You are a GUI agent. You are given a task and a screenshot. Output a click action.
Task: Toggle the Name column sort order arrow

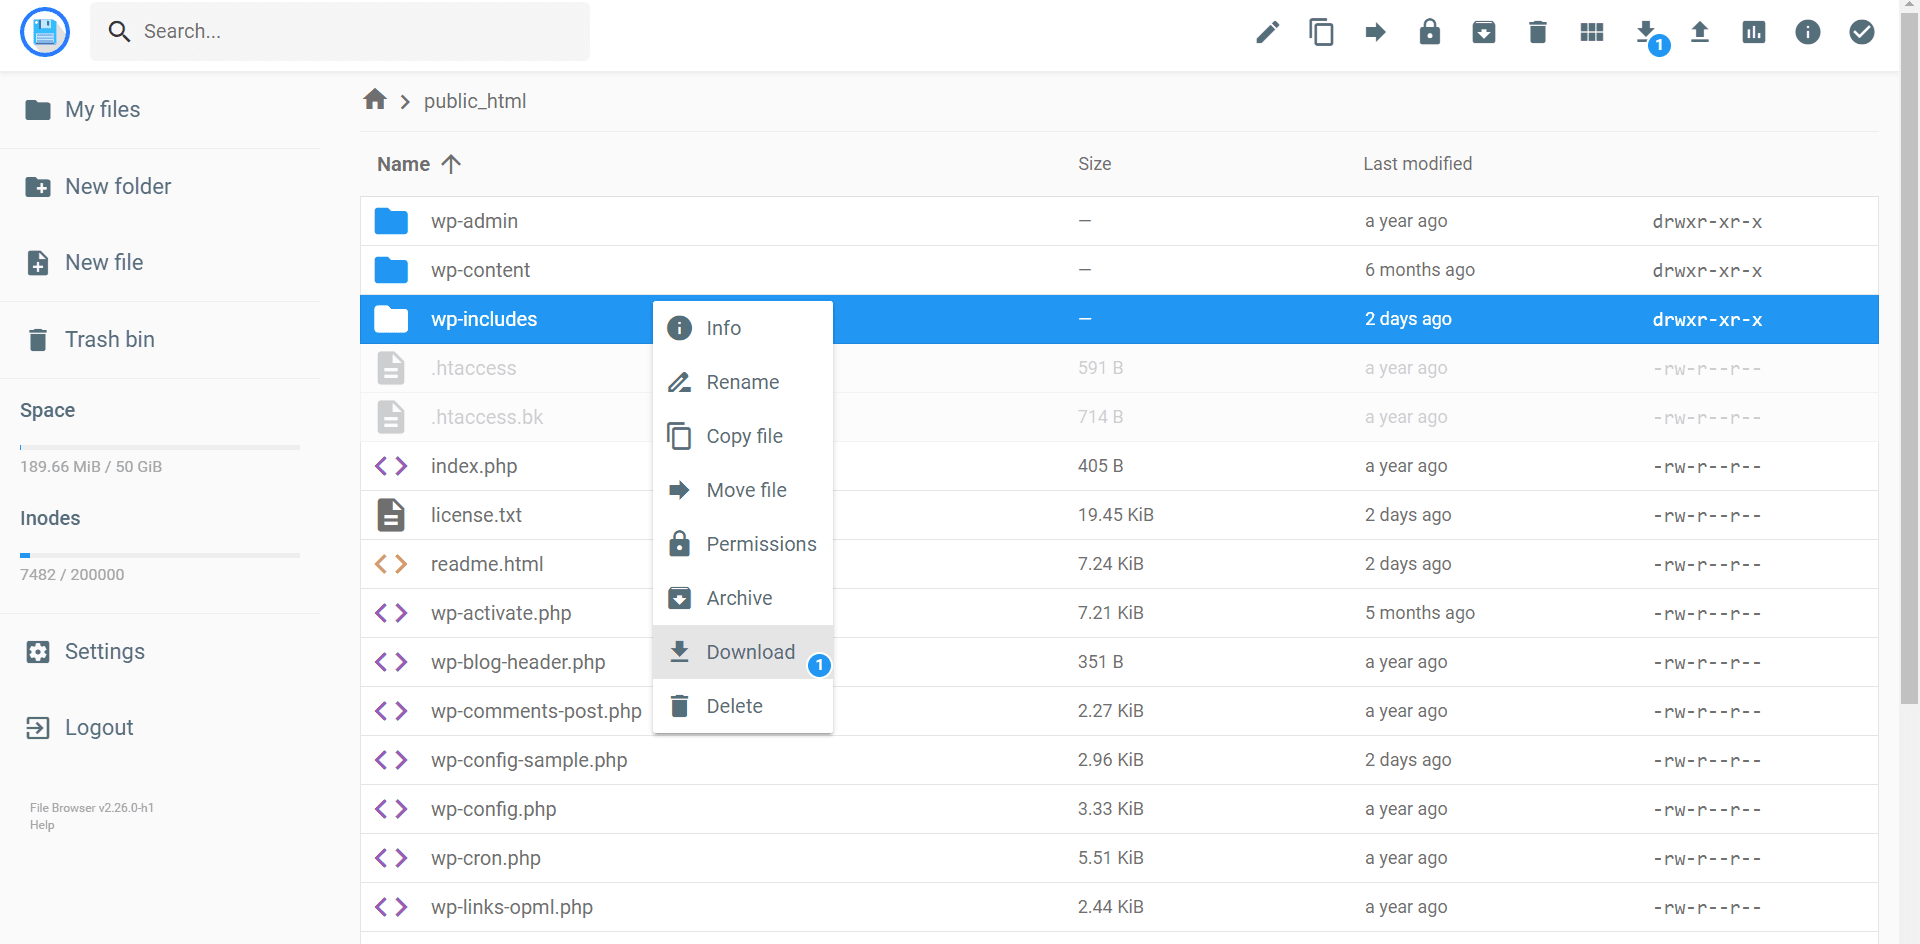[452, 163]
